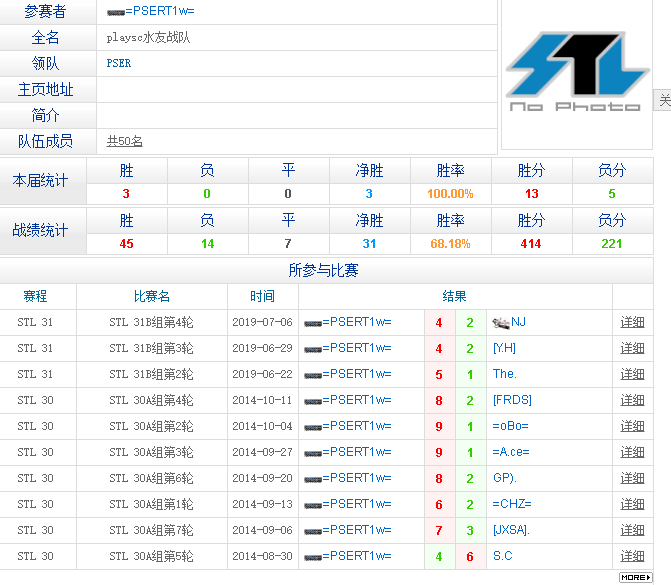
Task: Select the text STL 30A组第2轮
Action: (151, 426)
